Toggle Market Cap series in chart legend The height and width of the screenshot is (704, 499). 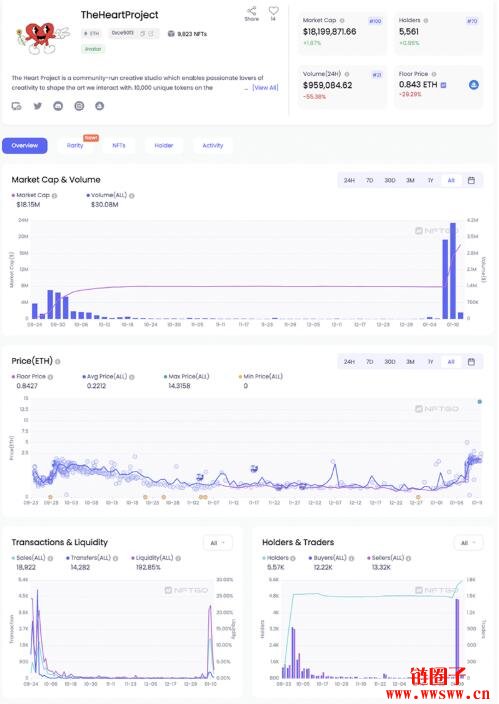(31, 195)
